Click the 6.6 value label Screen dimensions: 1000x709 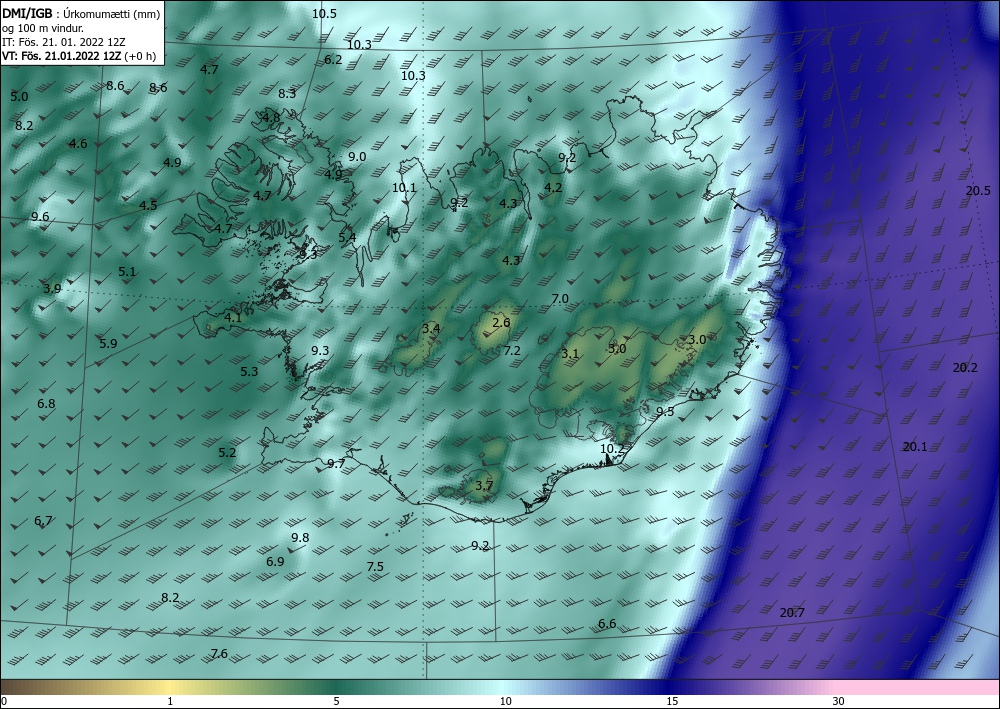[607, 624]
